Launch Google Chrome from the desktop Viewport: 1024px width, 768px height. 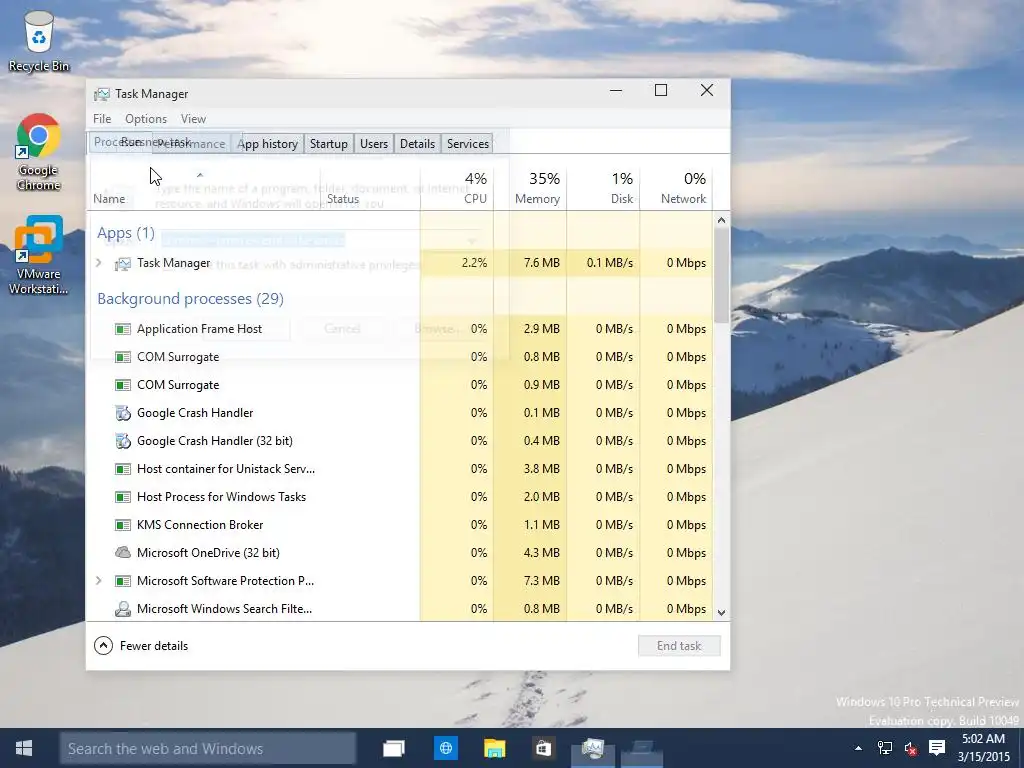pyautogui.click(x=39, y=152)
